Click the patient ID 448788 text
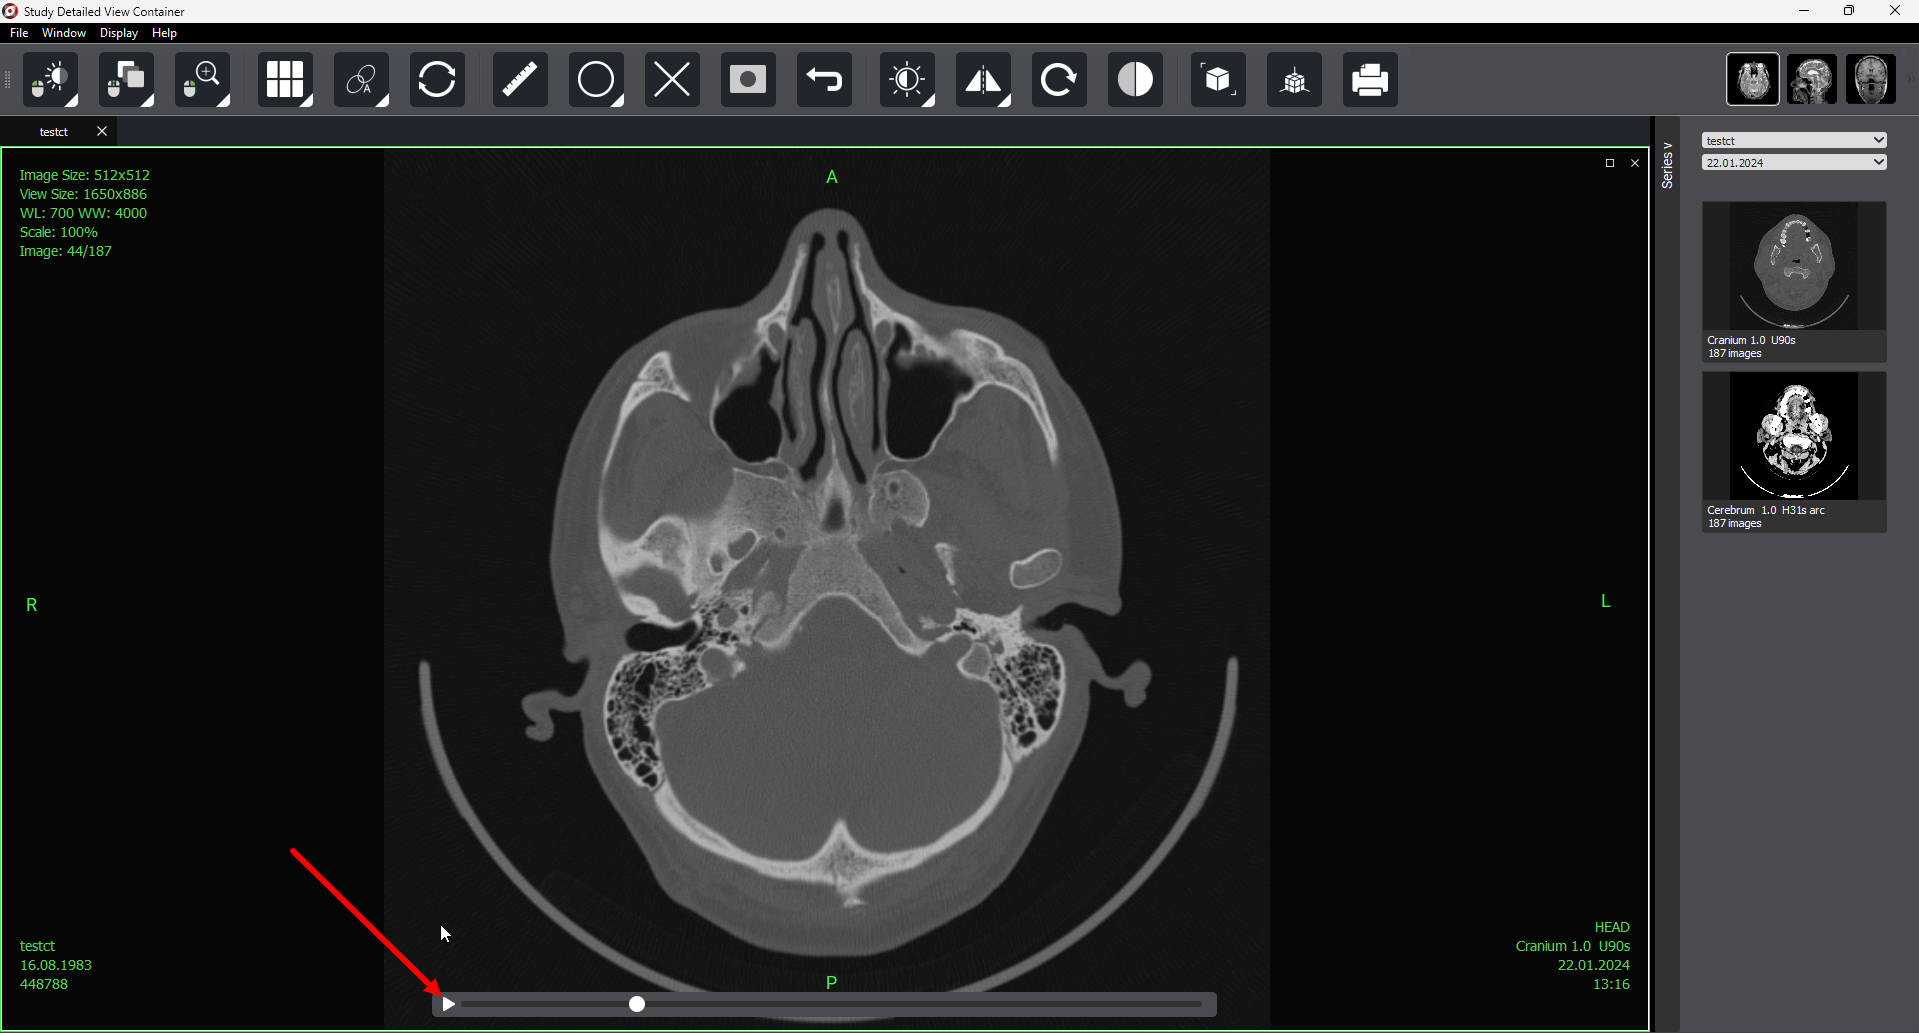Screen dimensions: 1919x1033 point(44,984)
